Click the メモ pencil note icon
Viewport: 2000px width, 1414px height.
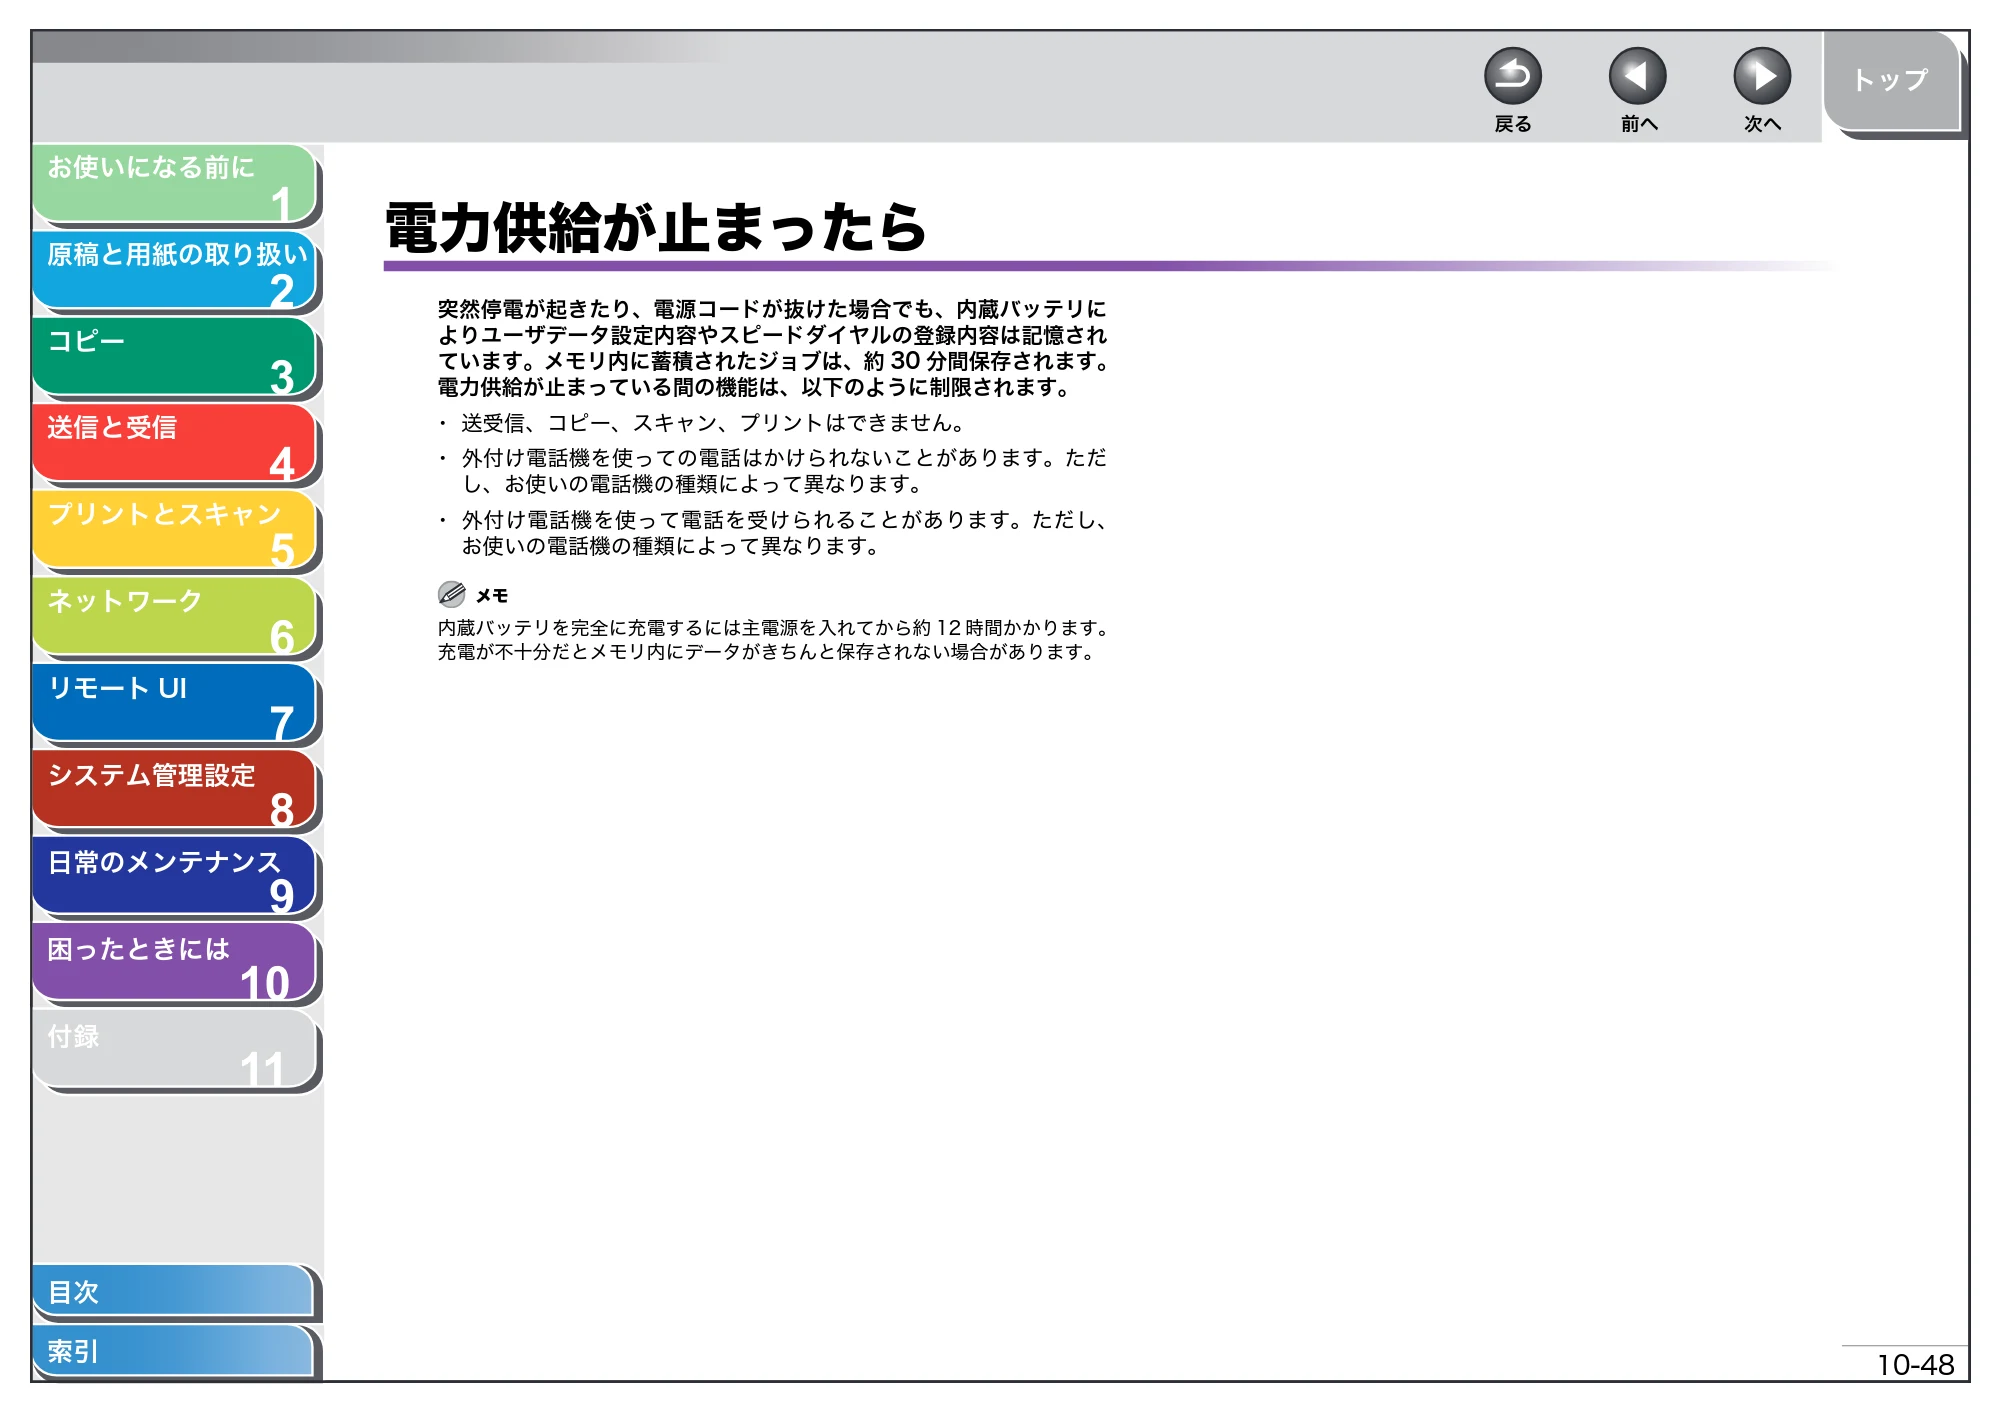[x=452, y=594]
